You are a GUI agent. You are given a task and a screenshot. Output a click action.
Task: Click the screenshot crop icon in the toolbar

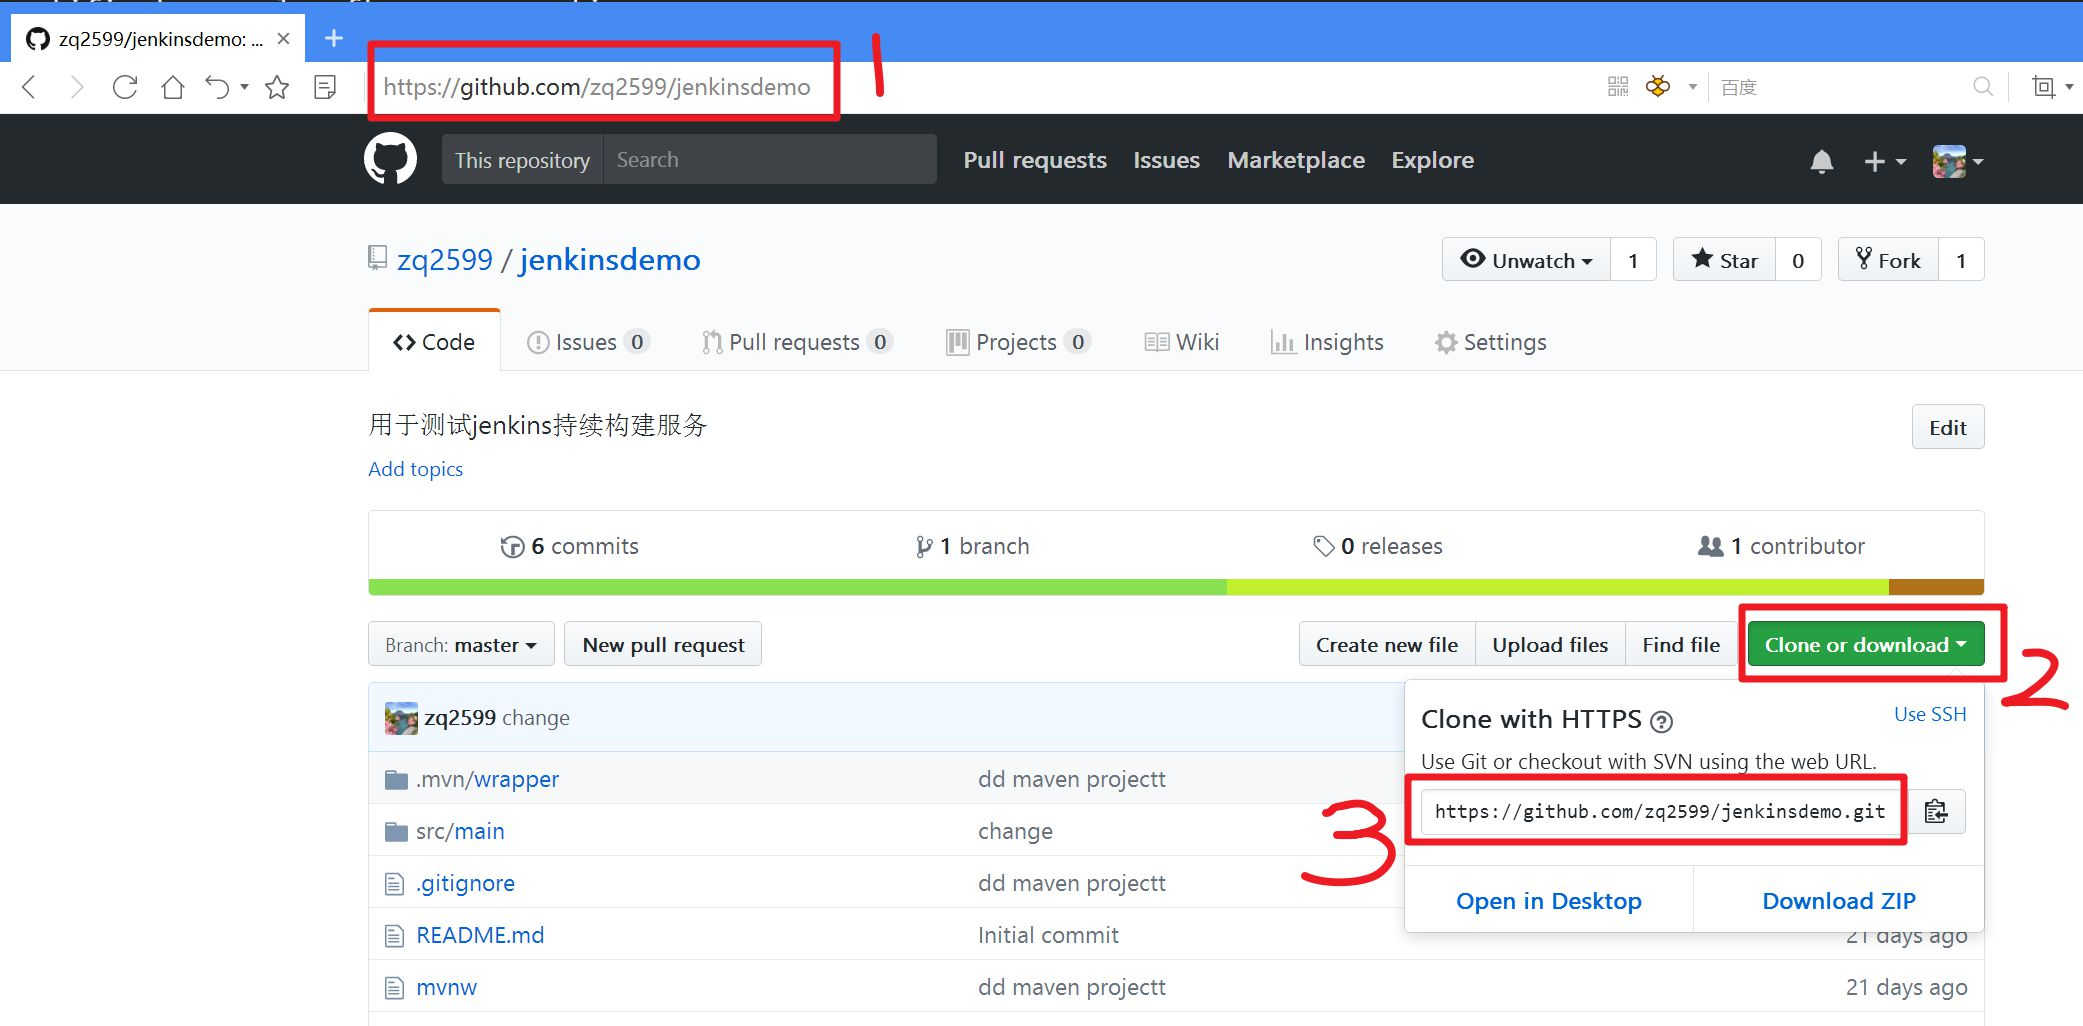[x=2043, y=87]
